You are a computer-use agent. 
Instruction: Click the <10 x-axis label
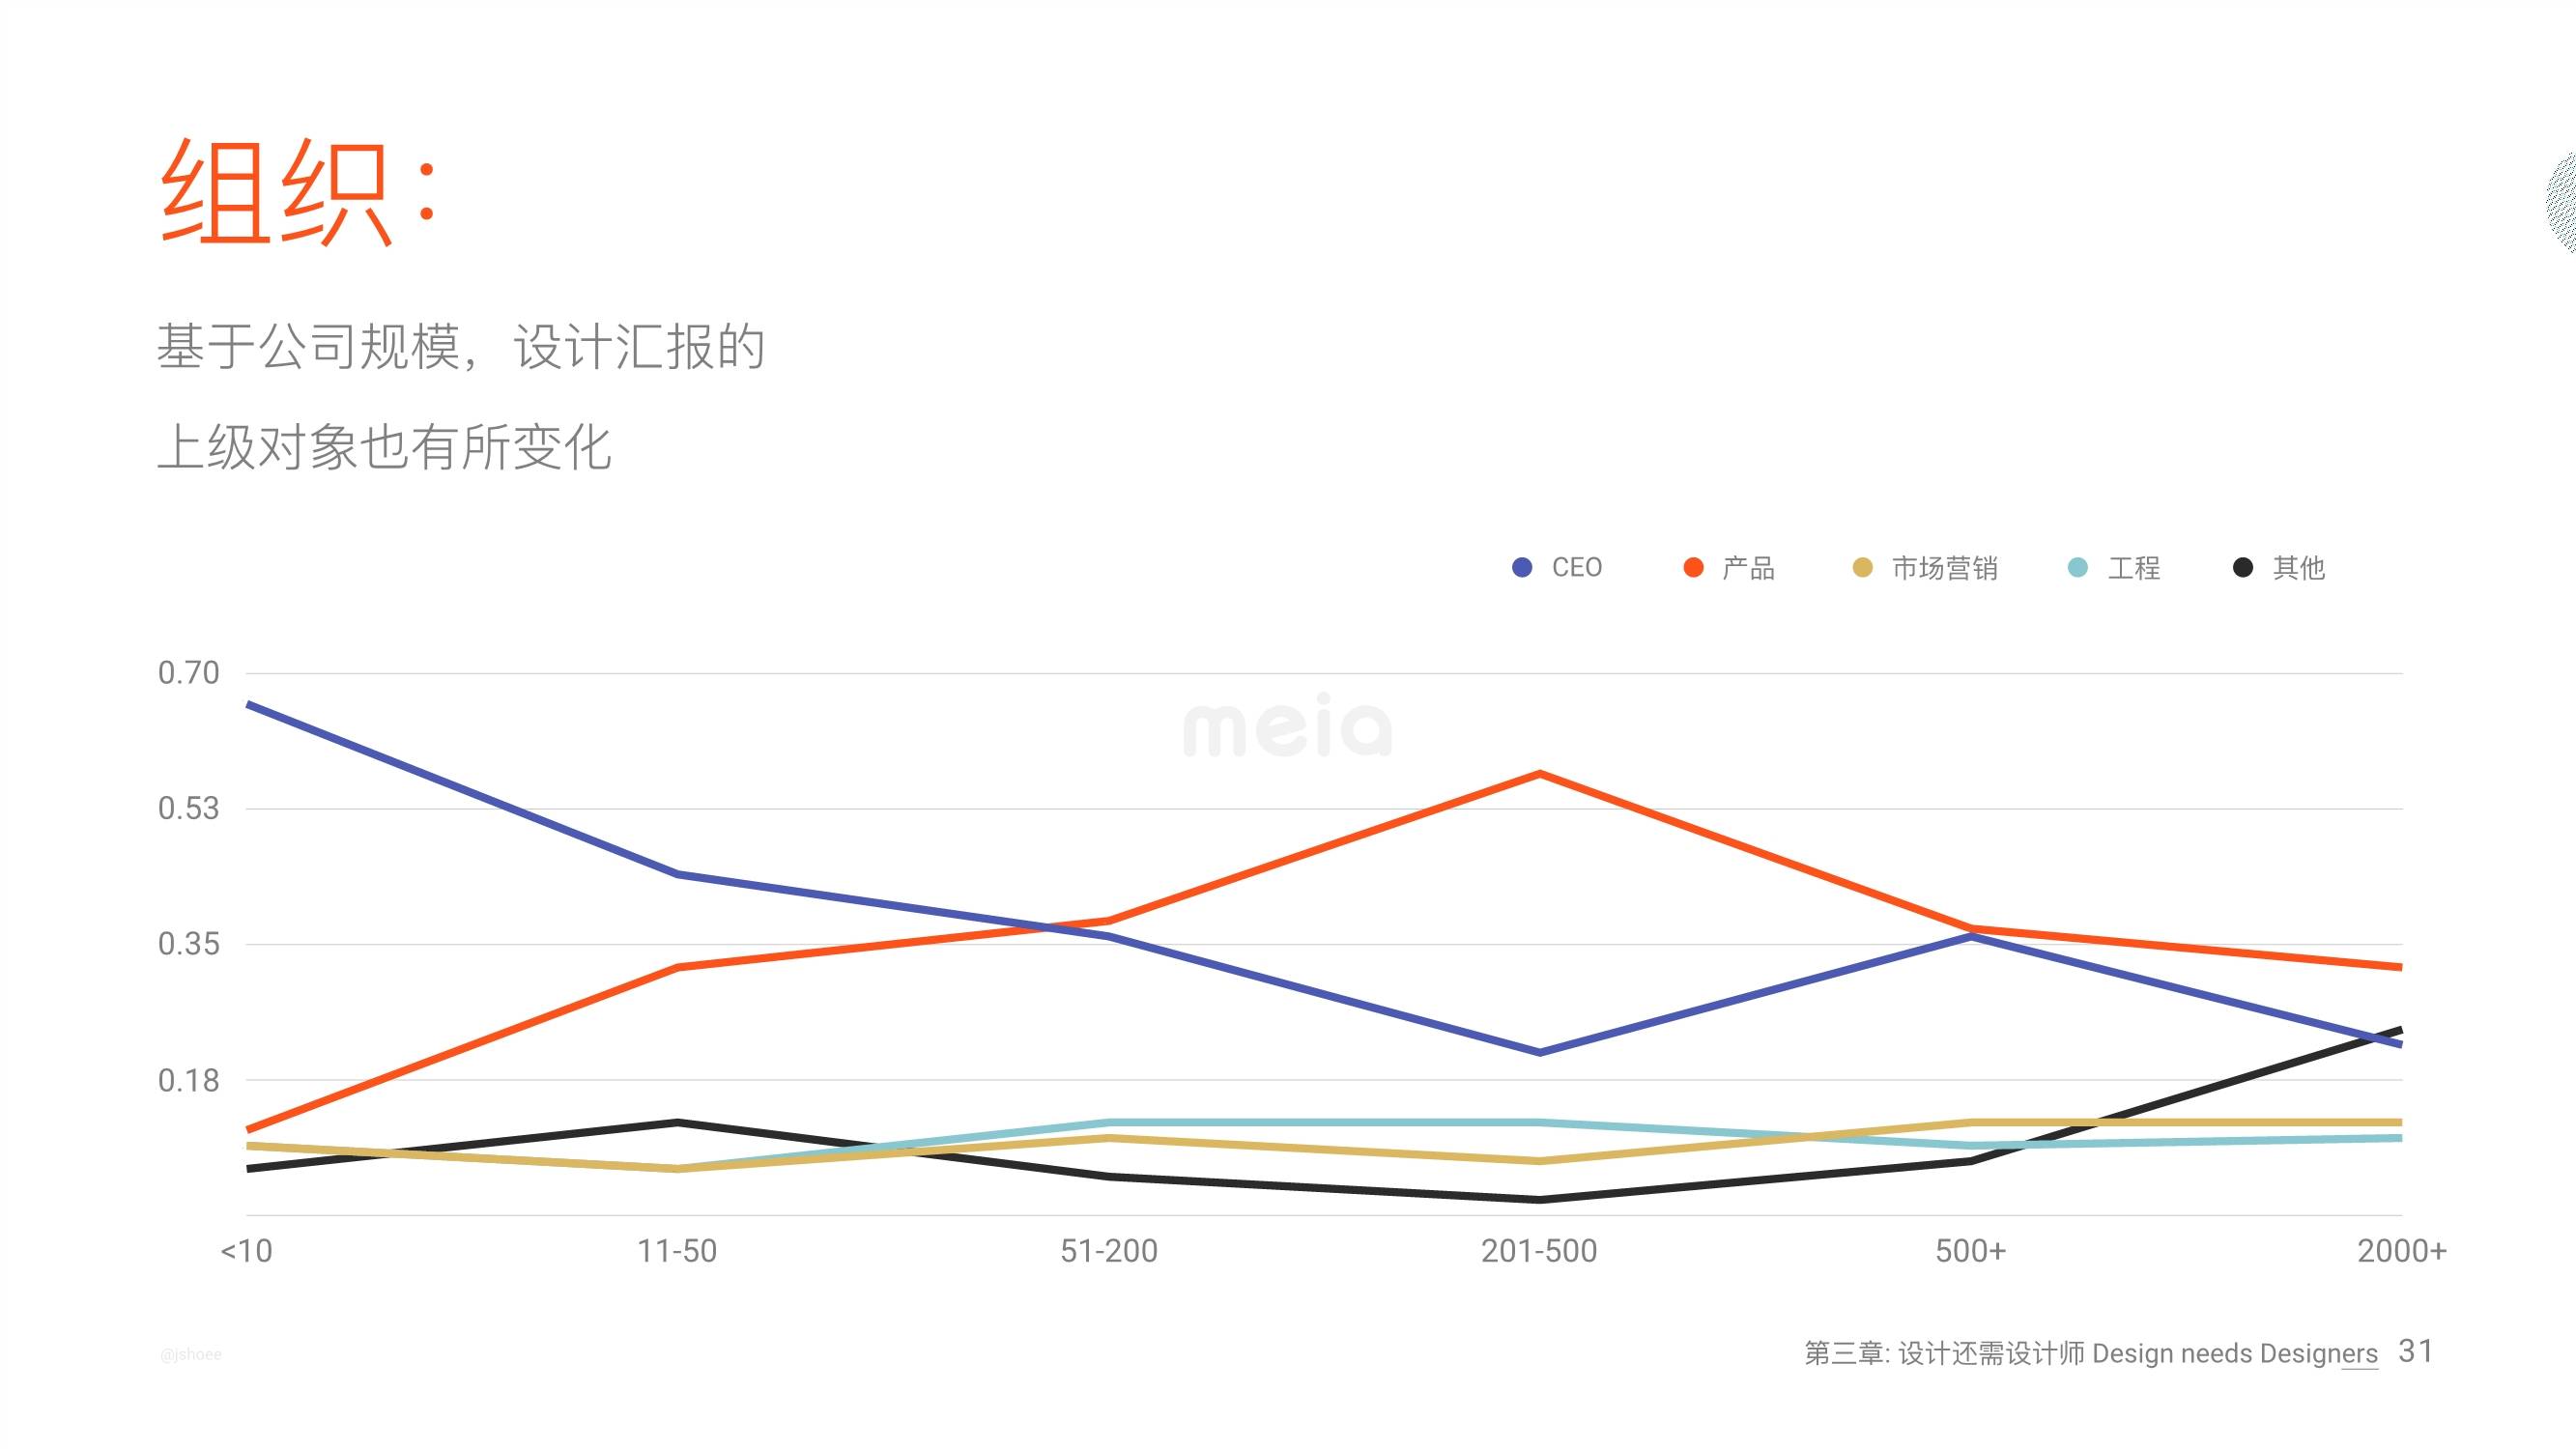[x=246, y=1251]
